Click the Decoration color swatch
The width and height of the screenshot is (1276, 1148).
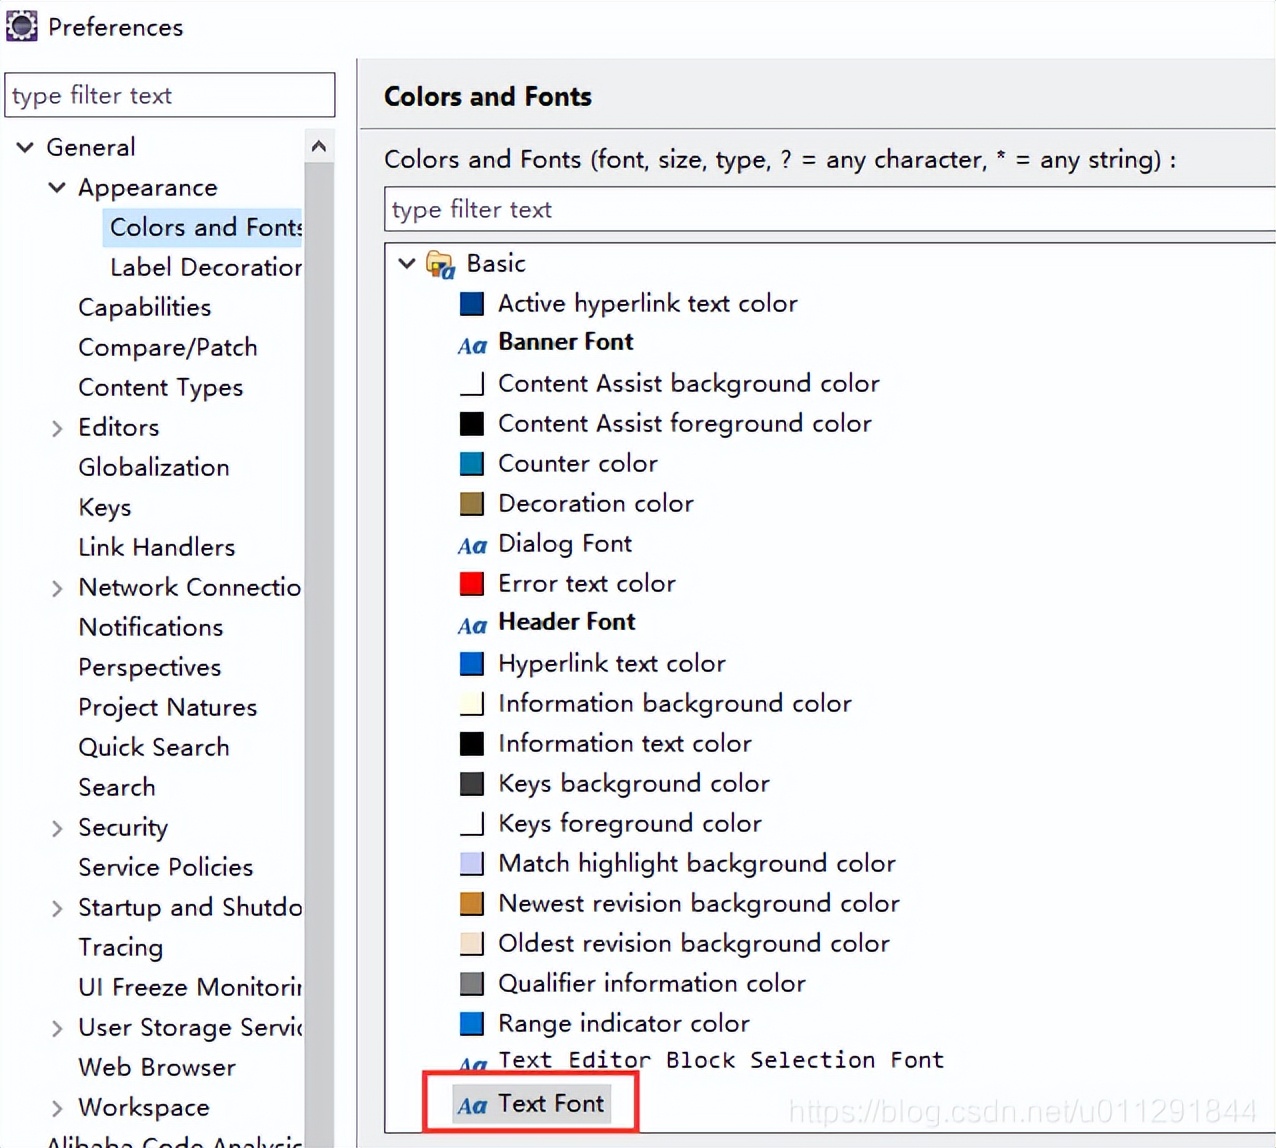coord(471,503)
